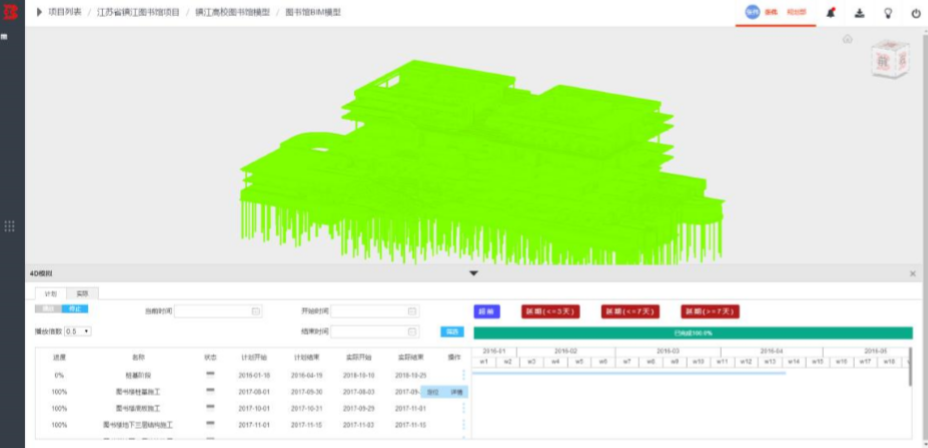Open the 播放倍数 0.5 speed dropdown

coord(78,331)
